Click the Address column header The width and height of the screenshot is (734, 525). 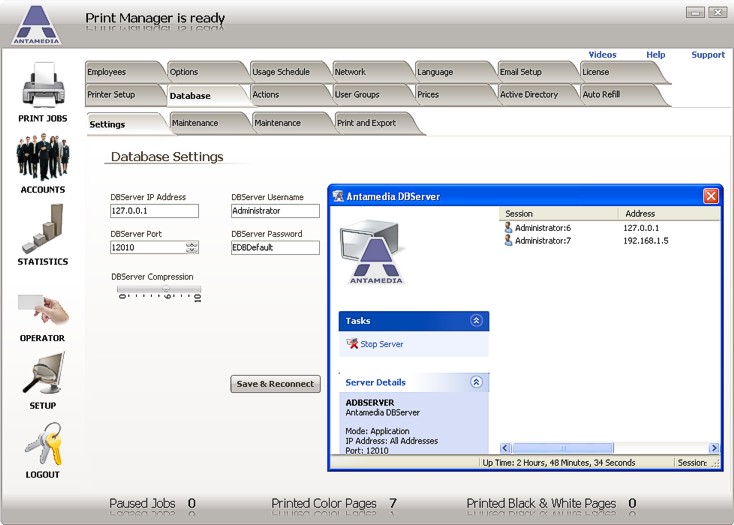[x=669, y=213]
